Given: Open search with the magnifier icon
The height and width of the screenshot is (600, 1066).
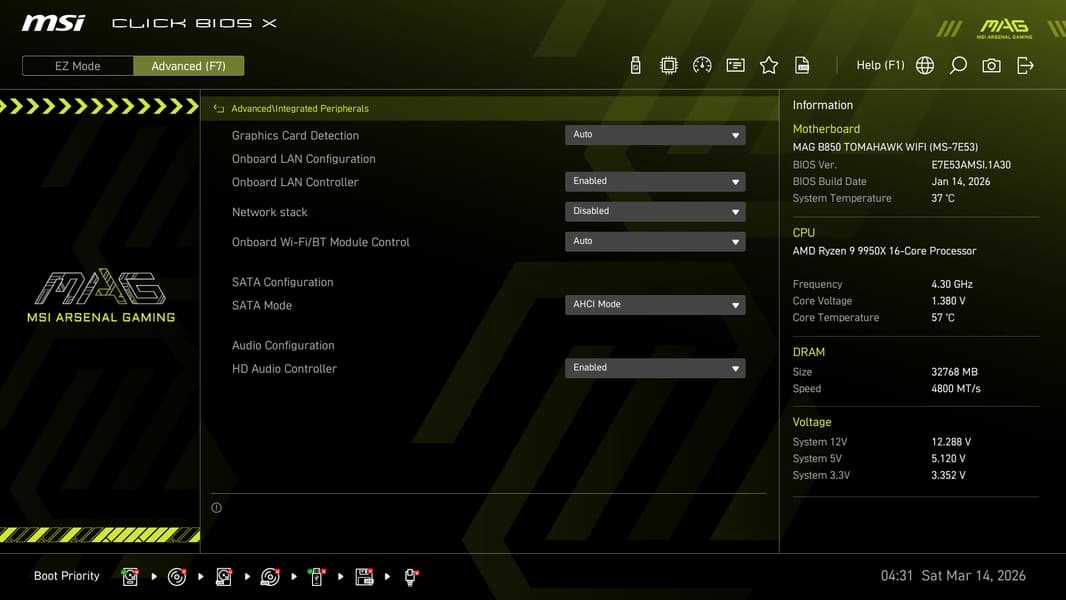Looking at the screenshot, I should [x=958, y=65].
